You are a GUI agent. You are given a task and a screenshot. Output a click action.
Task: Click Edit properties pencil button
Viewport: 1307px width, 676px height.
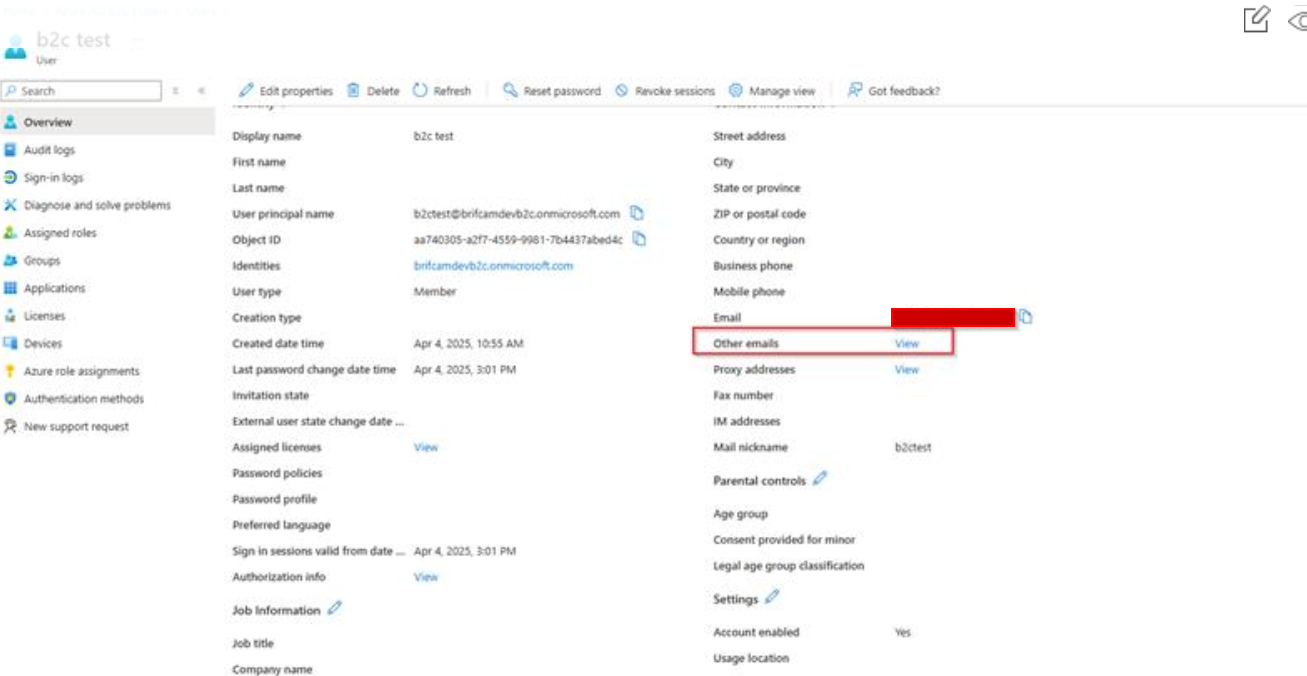coord(286,91)
